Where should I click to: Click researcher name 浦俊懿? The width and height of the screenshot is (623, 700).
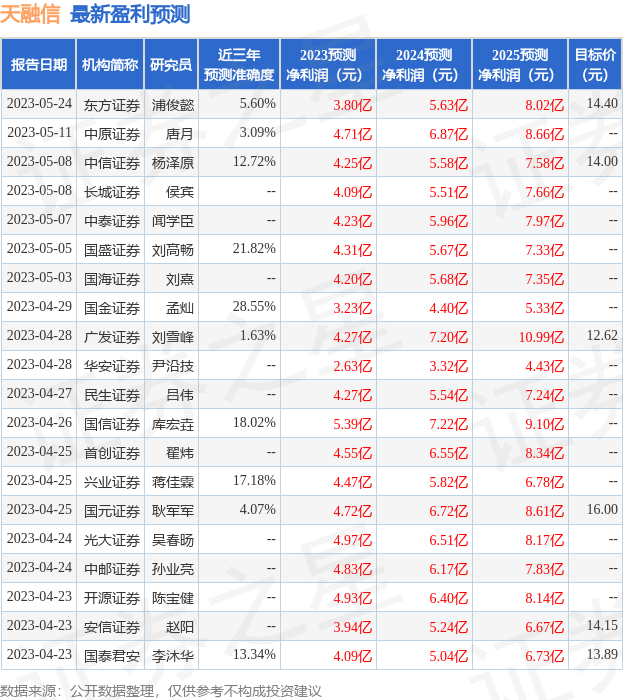[x=173, y=105]
